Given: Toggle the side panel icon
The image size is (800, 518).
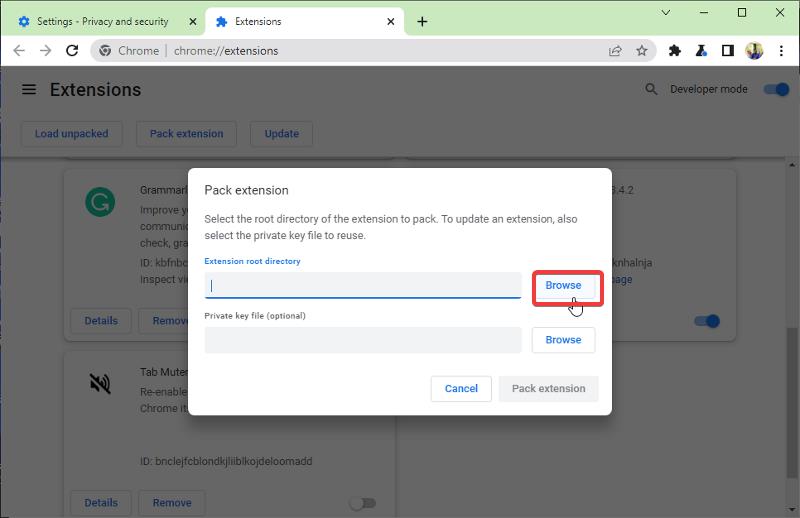Looking at the screenshot, I should [x=728, y=51].
